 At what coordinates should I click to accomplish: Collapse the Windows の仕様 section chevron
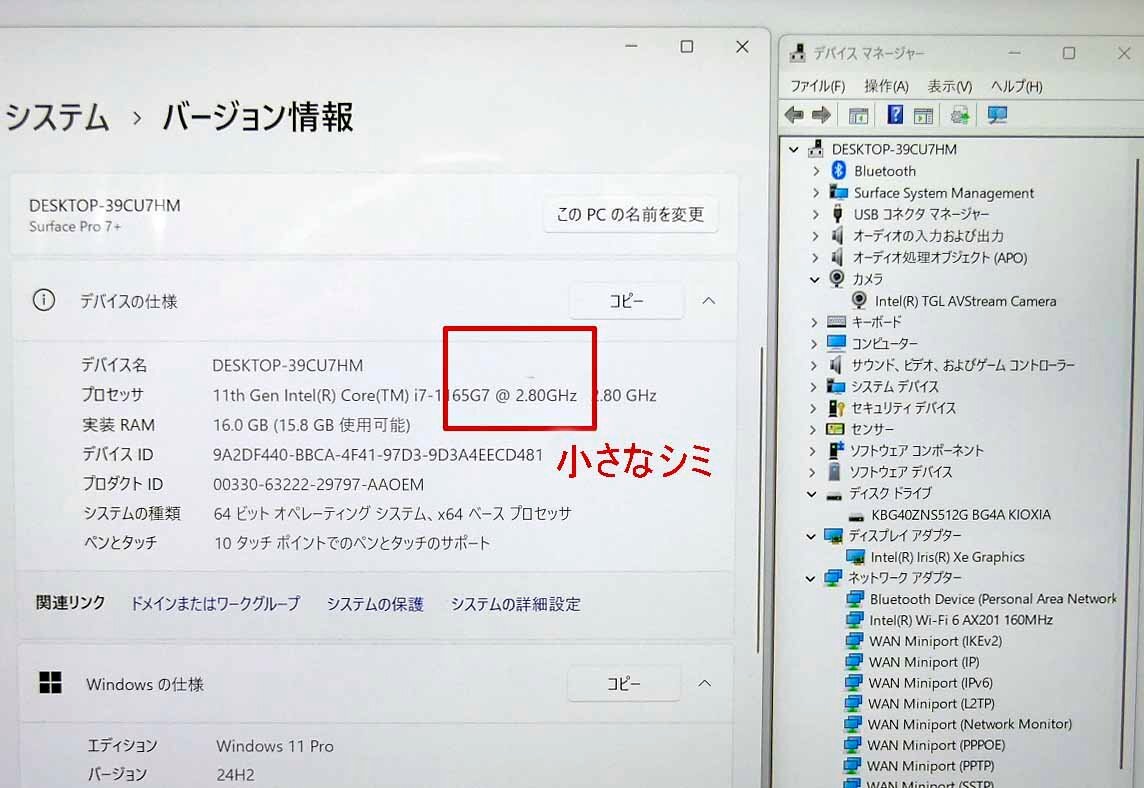coord(705,684)
